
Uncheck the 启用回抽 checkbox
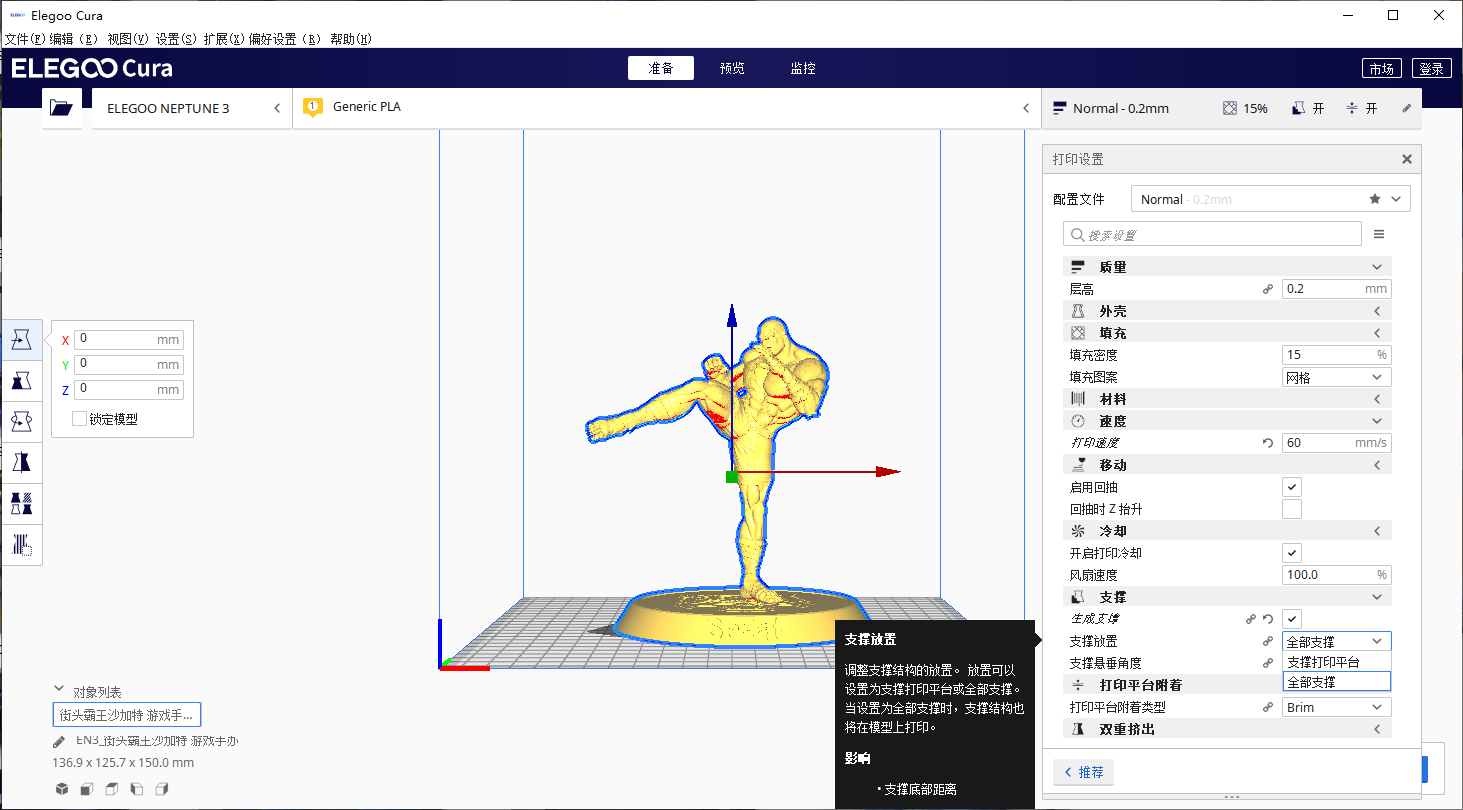pyautogui.click(x=1292, y=487)
